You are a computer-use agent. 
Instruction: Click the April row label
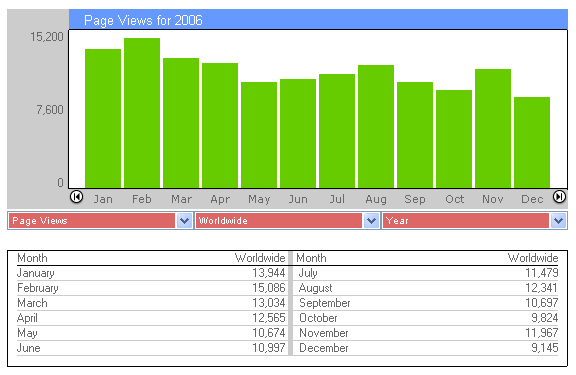(x=27, y=318)
